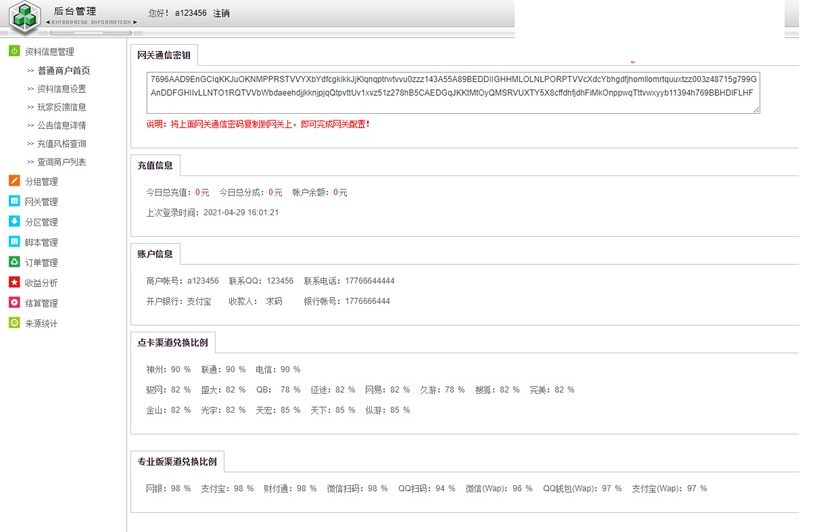Click the green 订单管理 recycle icon

tap(14, 262)
